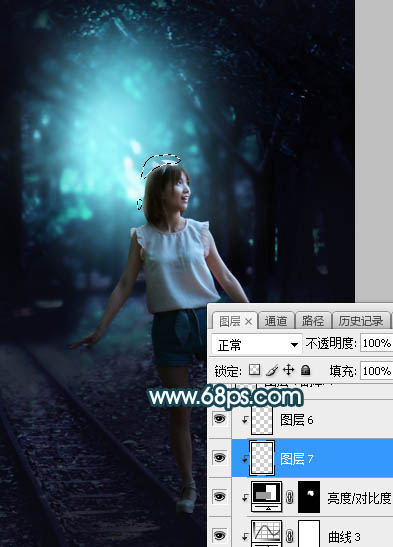Click the lock image pixels brush icon
Image resolution: width=393 pixels, height=547 pixels.
click(x=272, y=370)
